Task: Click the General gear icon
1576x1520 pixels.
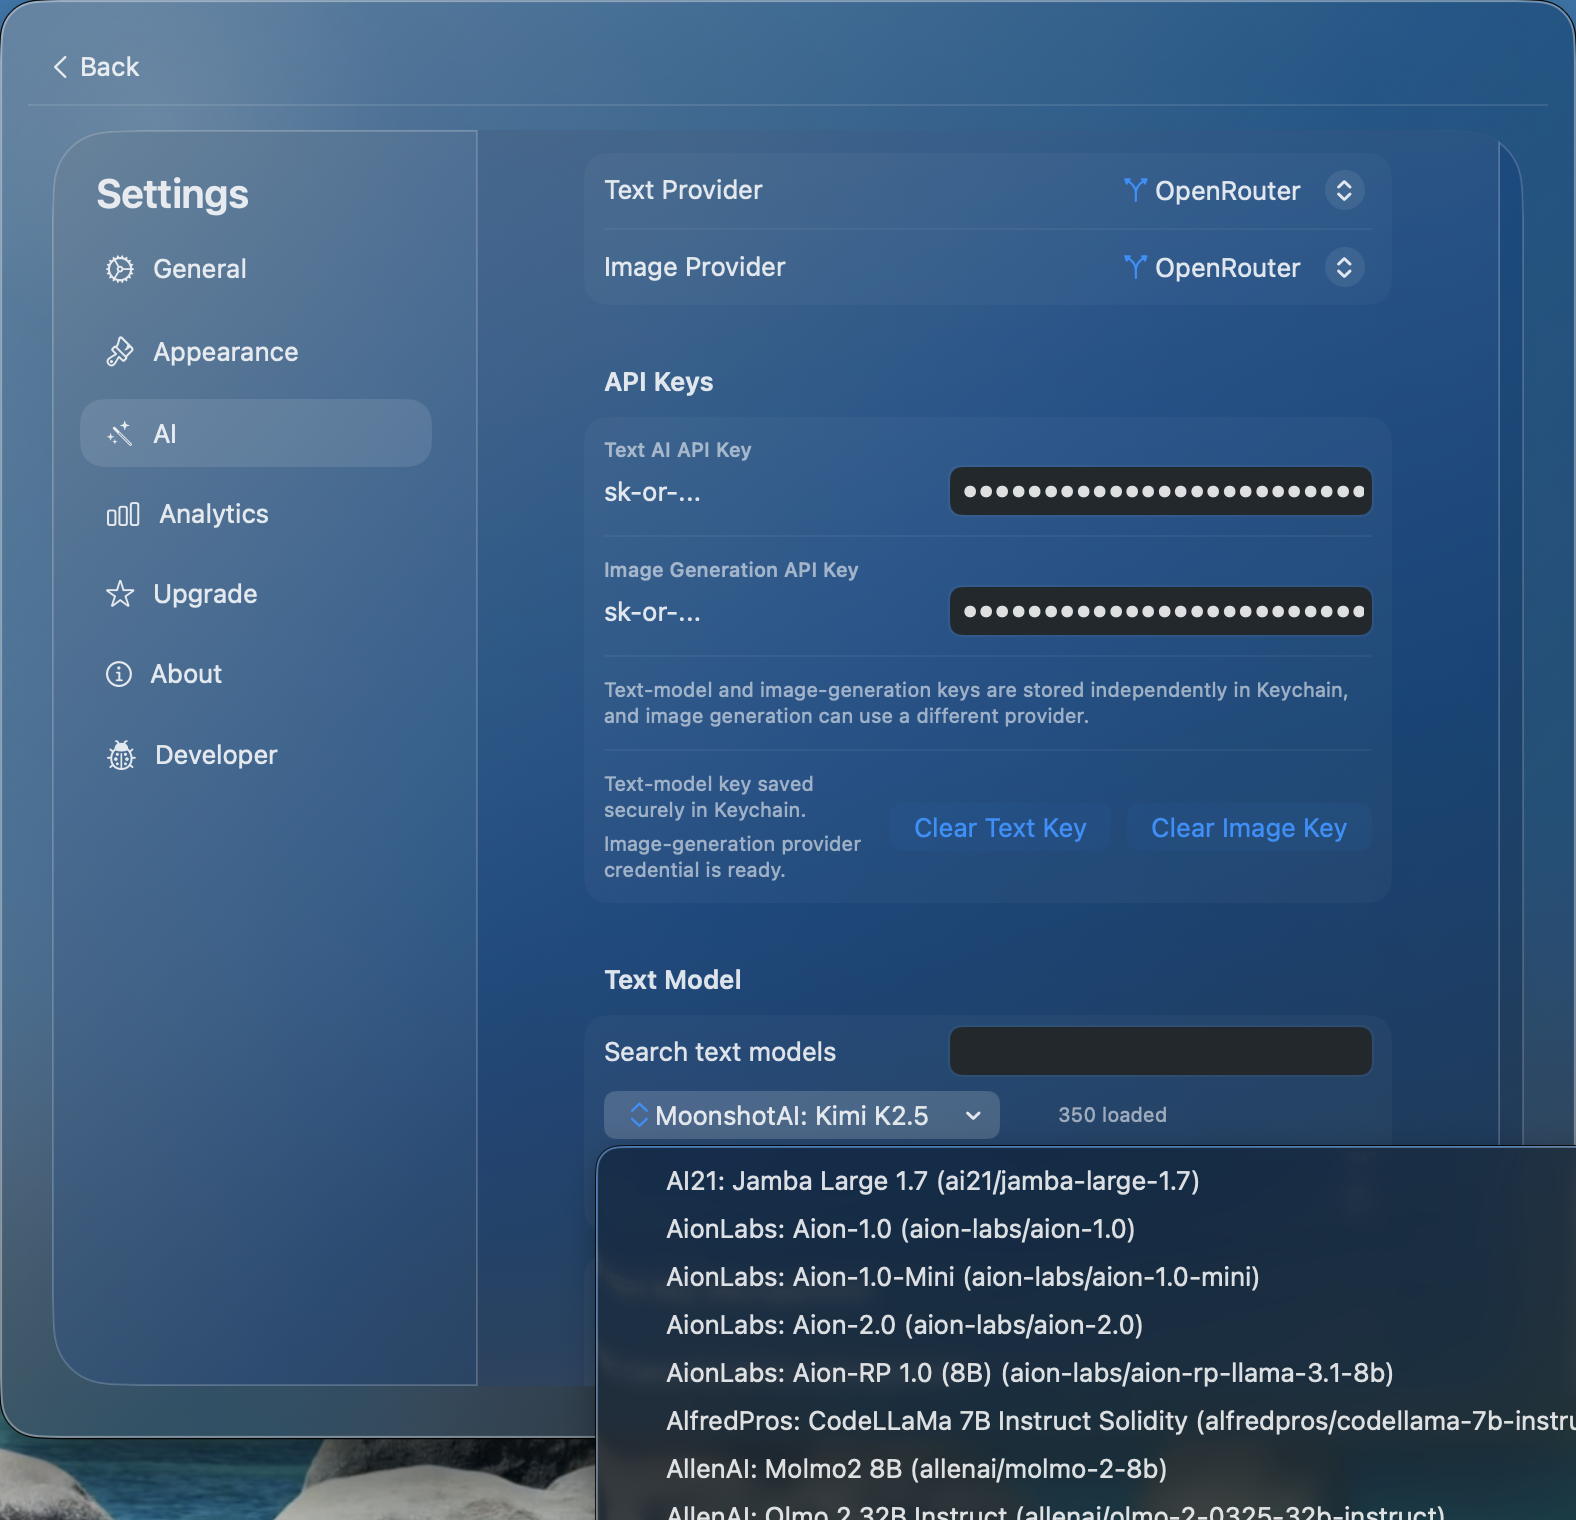Action: pos(120,269)
